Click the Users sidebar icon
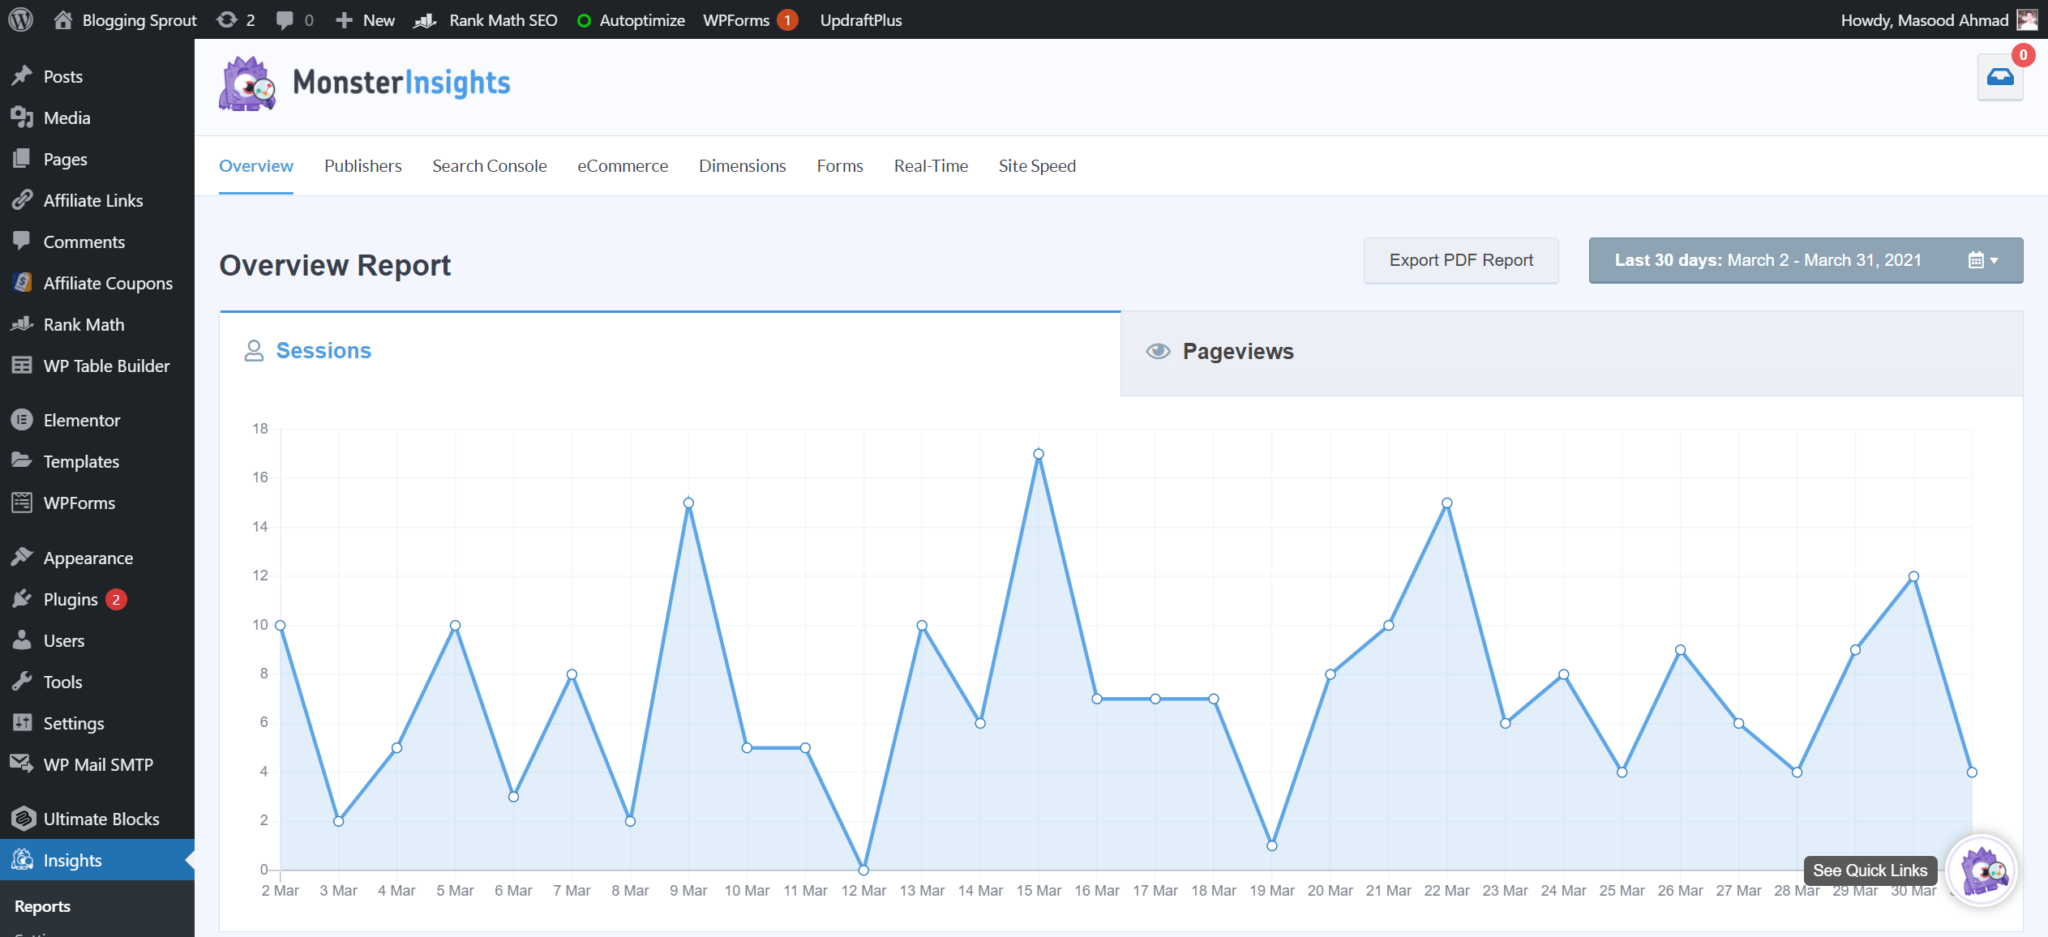 point(22,640)
